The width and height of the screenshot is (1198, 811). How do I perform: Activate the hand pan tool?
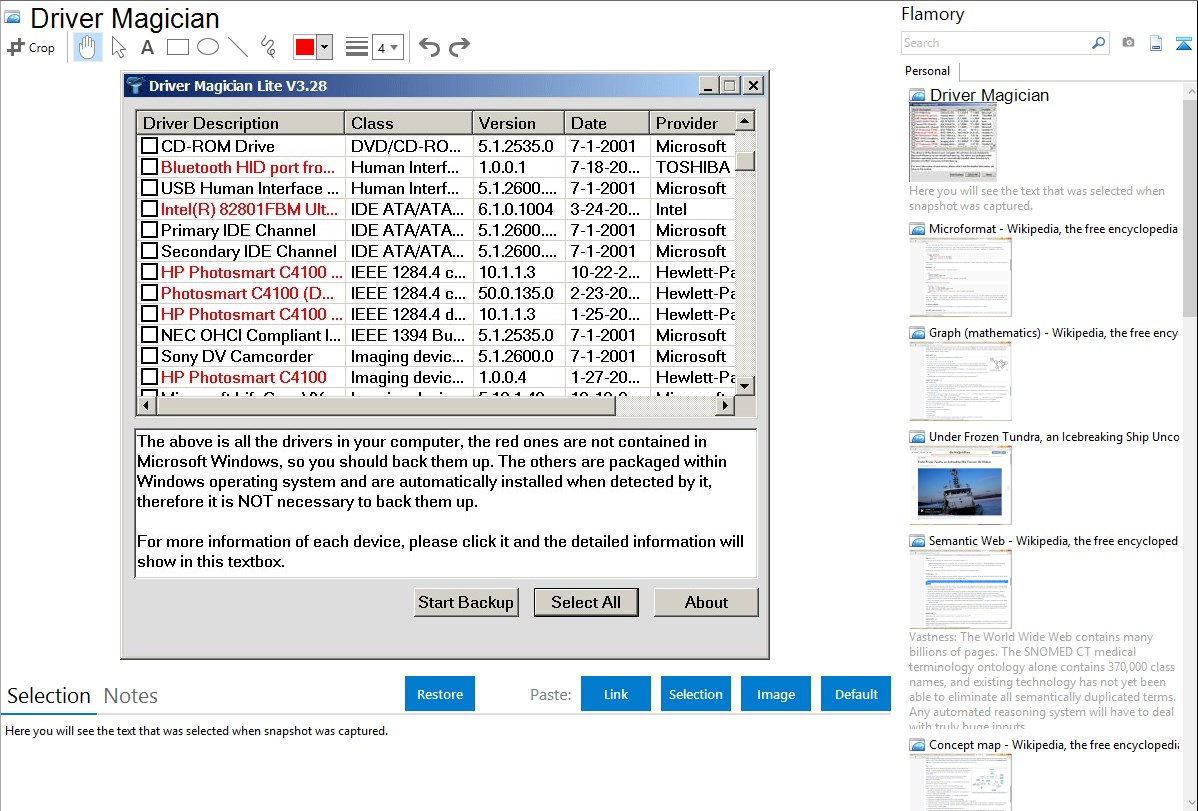point(88,47)
